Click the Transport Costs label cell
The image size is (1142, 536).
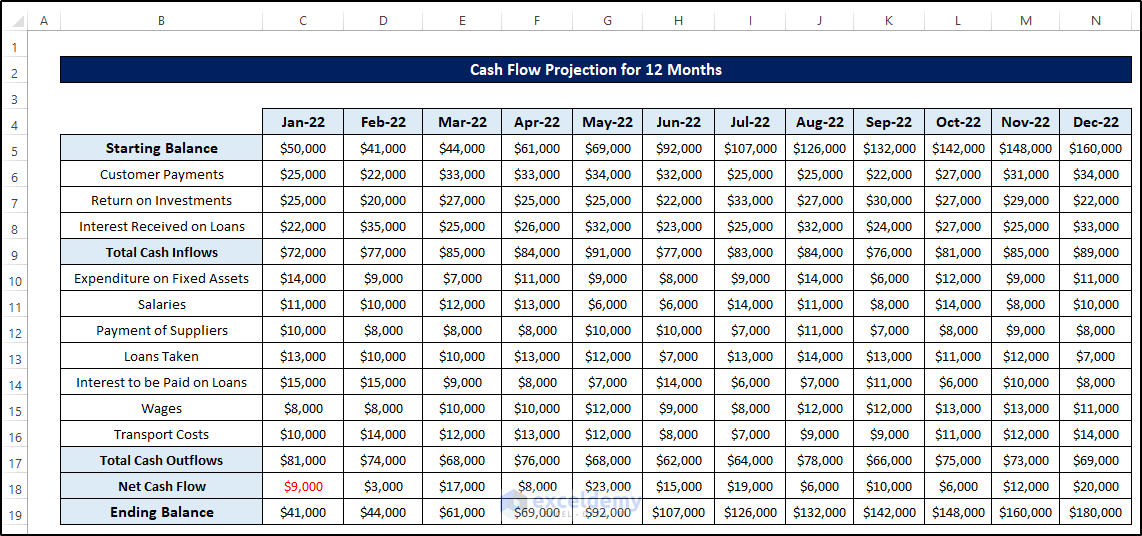click(x=161, y=434)
